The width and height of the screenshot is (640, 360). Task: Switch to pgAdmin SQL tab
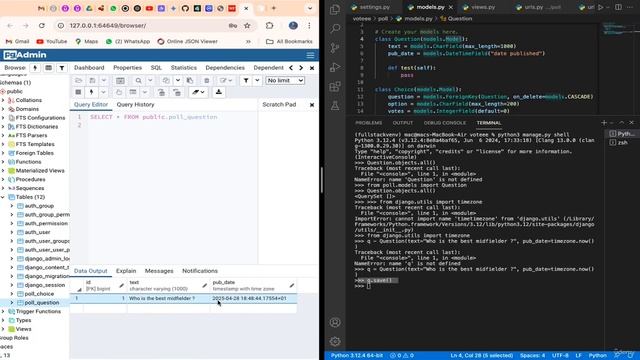(x=156, y=68)
